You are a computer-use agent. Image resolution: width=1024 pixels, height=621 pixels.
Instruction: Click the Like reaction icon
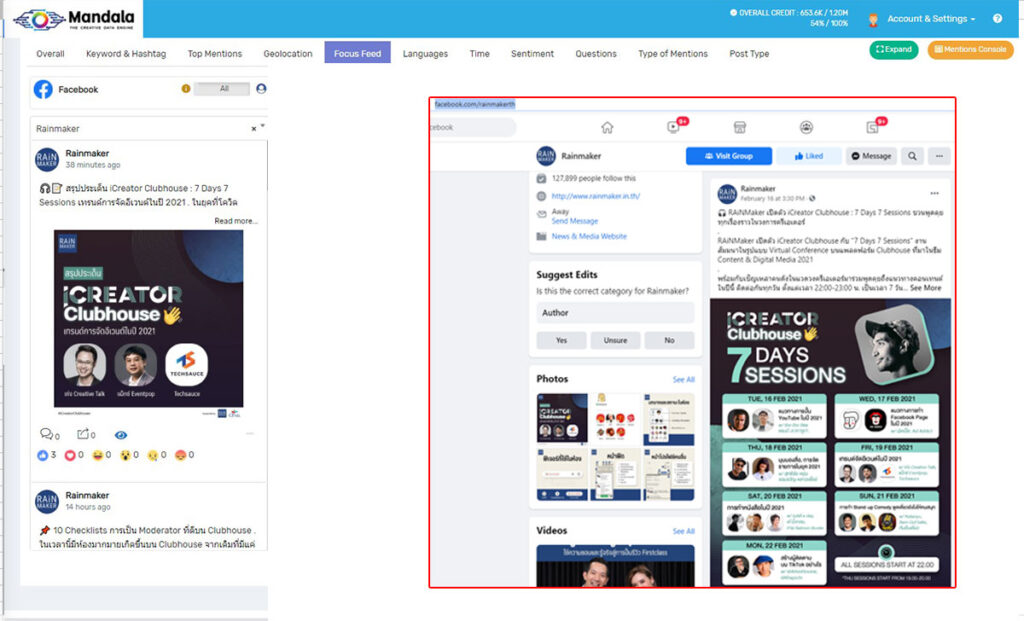click(42, 455)
